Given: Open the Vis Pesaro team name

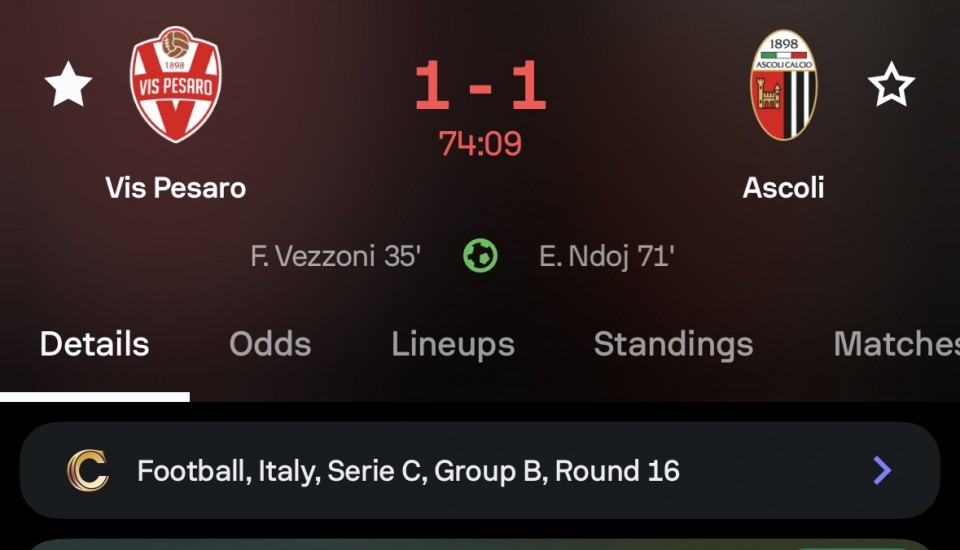Looking at the screenshot, I should [176, 187].
